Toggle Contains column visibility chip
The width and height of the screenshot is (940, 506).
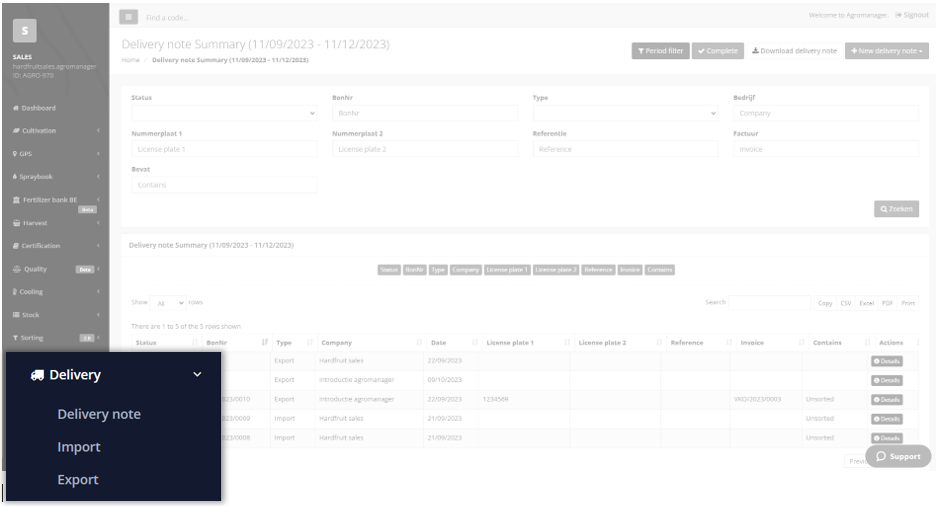pyautogui.click(x=659, y=270)
